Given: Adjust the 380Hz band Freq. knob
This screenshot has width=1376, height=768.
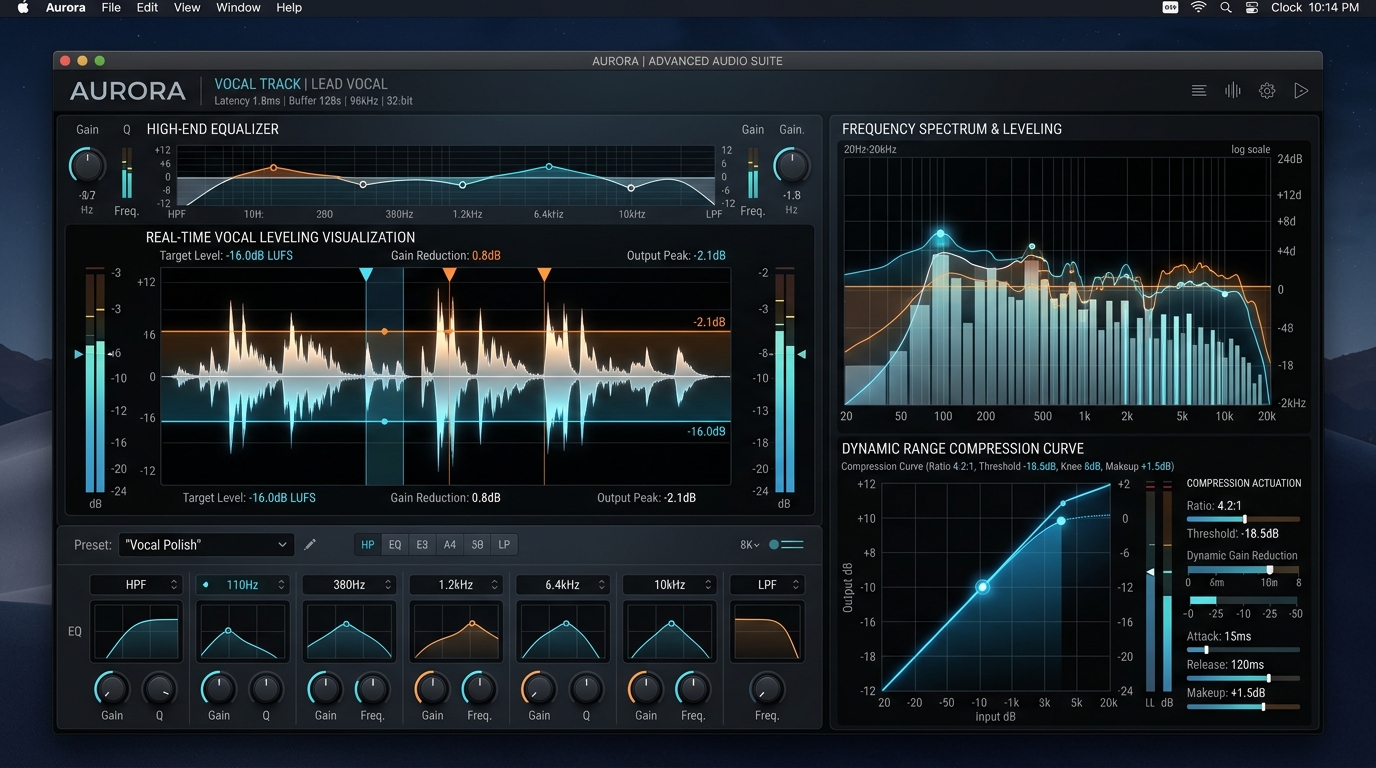Looking at the screenshot, I should (x=372, y=688).
